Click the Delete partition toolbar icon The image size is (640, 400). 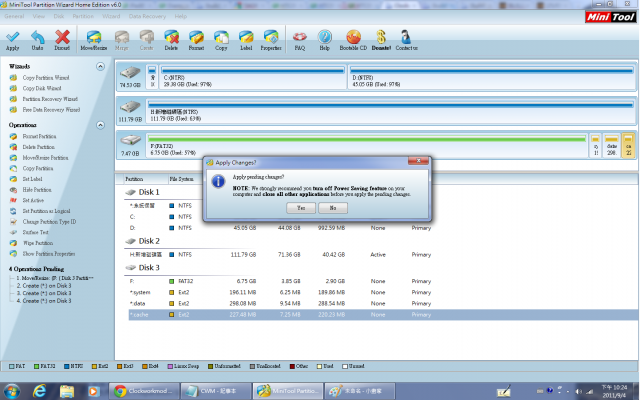pos(171,40)
